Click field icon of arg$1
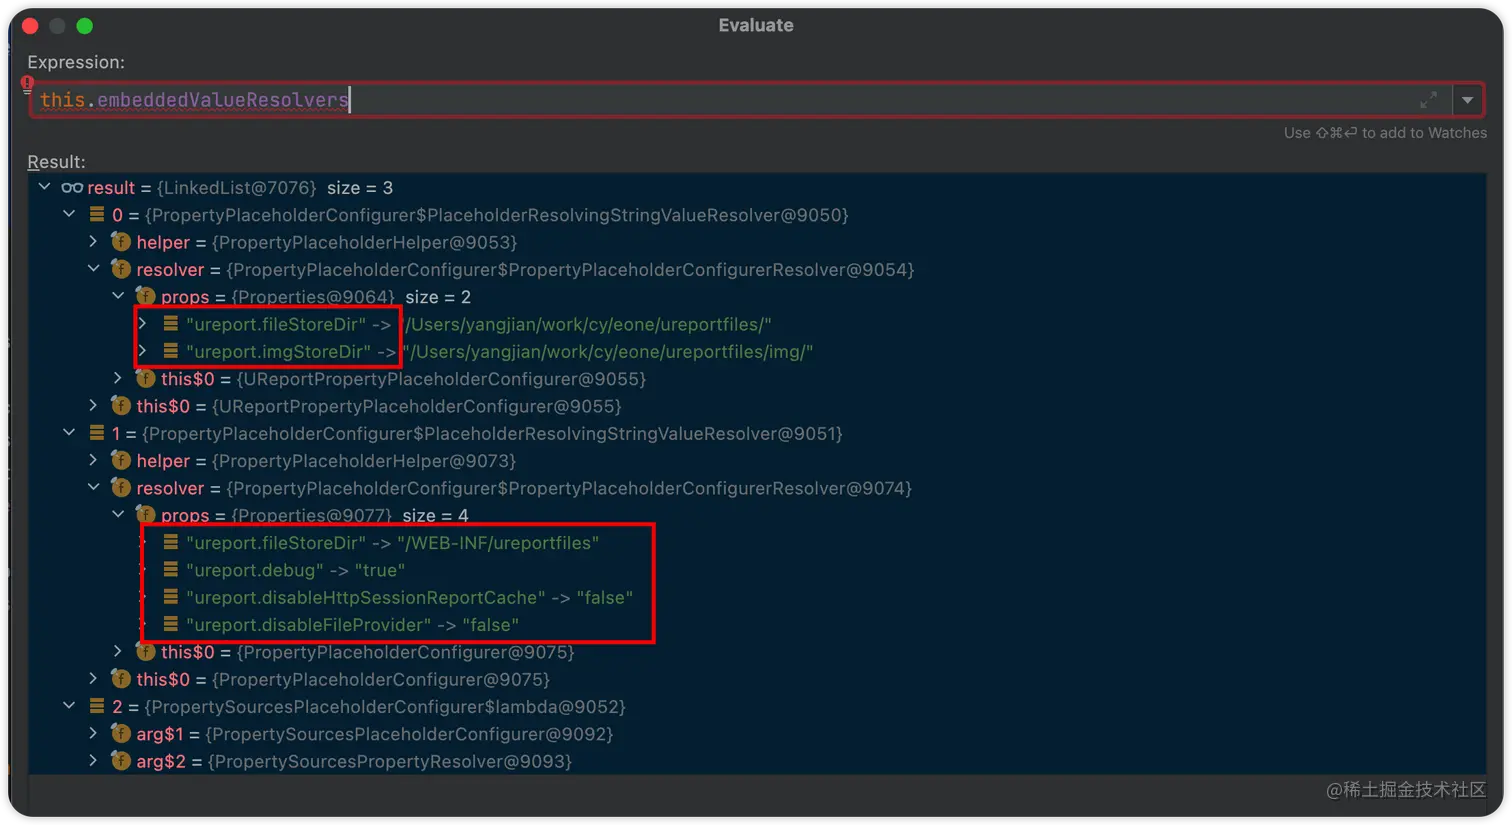 [x=121, y=733]
